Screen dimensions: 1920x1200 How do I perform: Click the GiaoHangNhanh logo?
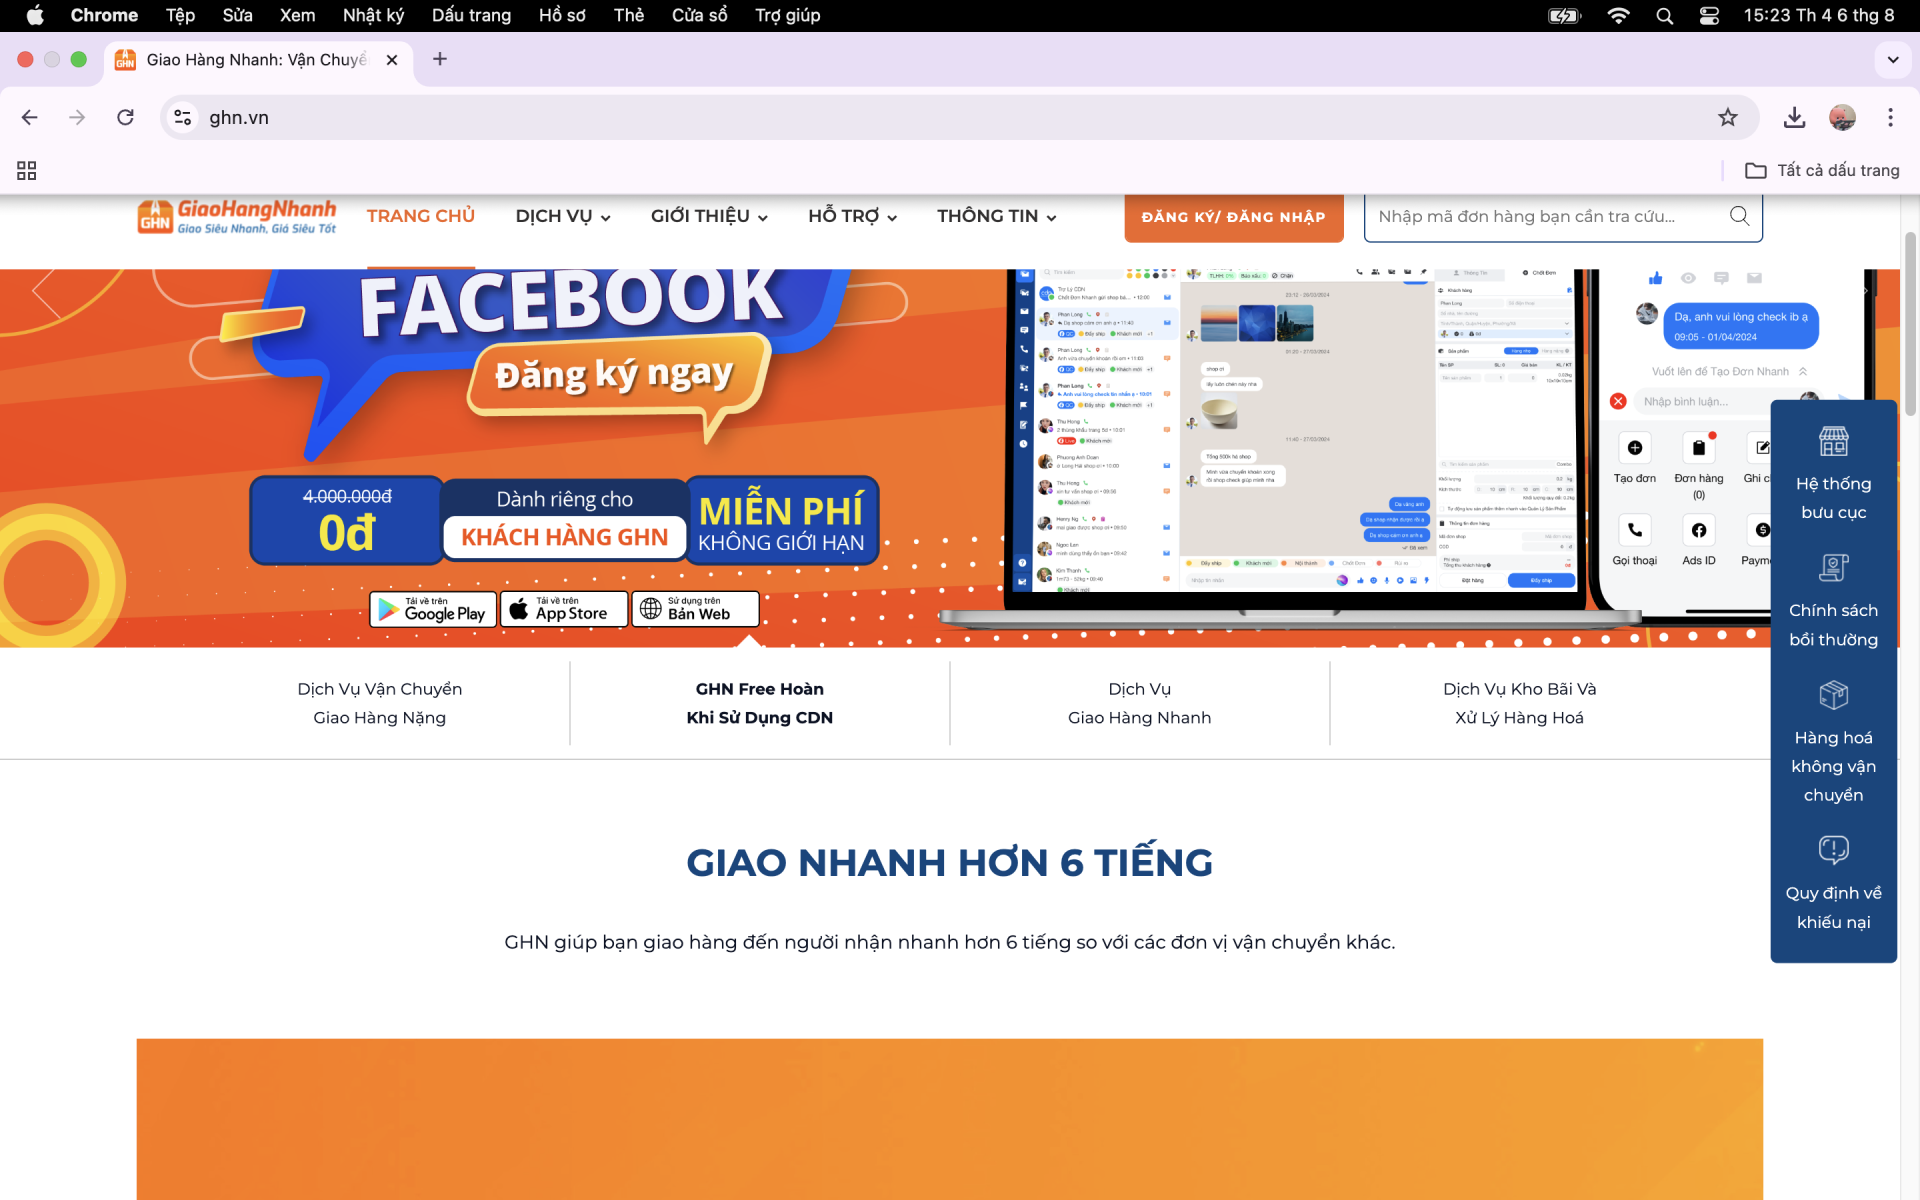coord(236,216)
